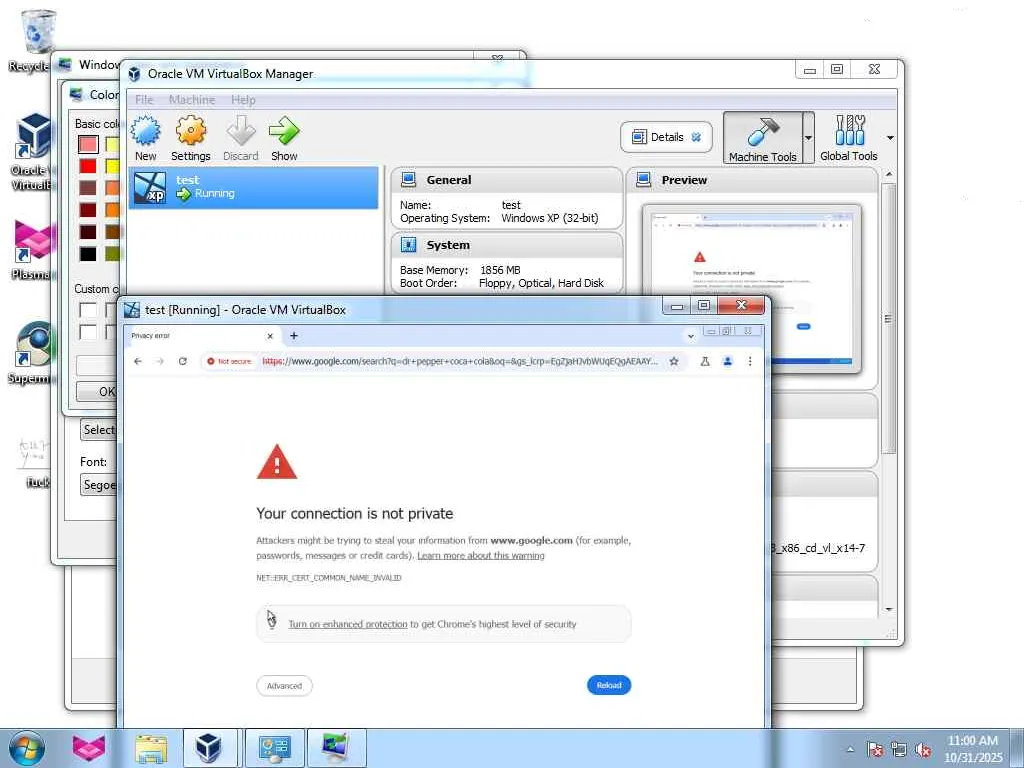Open Control Panel taskbar icon
Image resolution: width=1024 pixels, height=768 pixels.
click(274, 748)
